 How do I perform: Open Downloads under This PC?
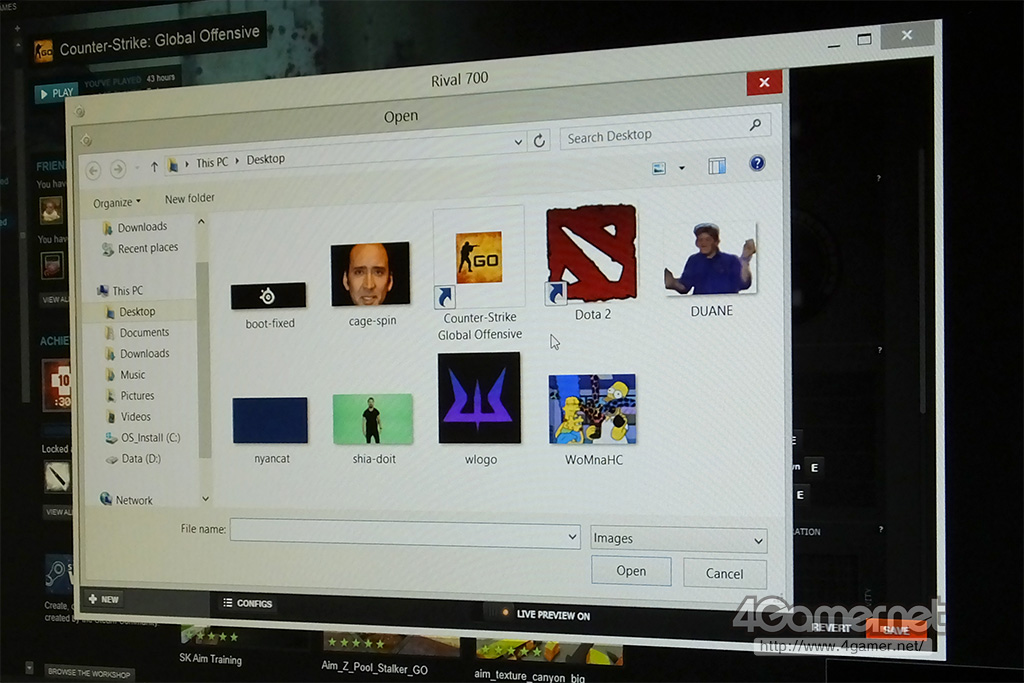137,353
